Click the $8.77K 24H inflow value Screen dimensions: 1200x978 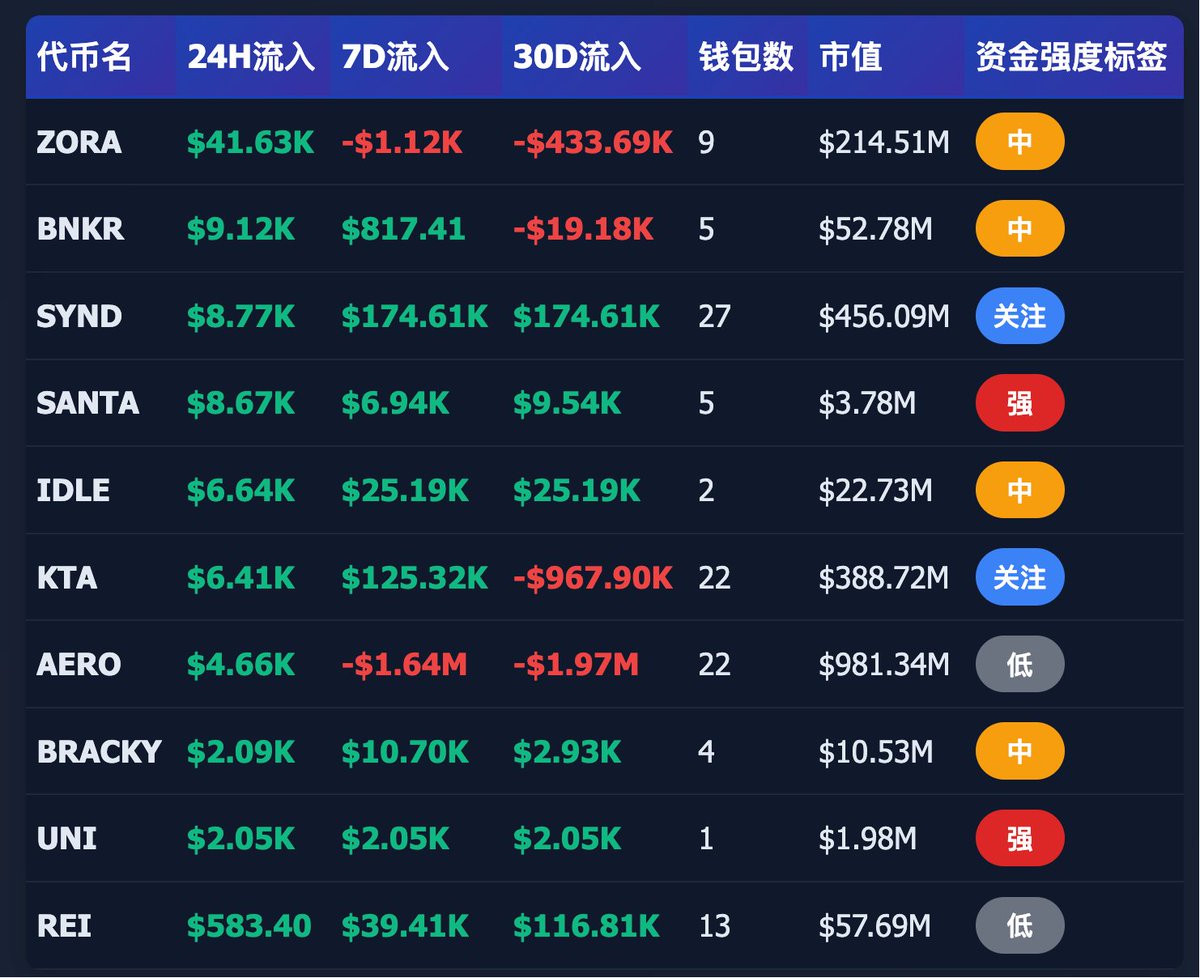tap(241, 316)
